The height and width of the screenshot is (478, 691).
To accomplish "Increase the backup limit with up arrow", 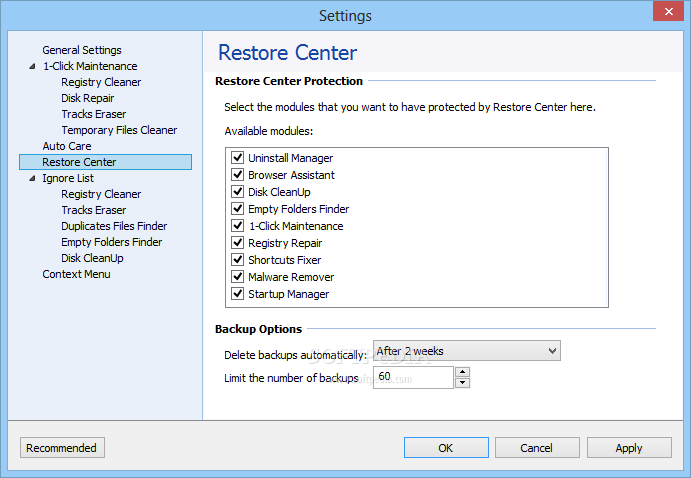I will pyautogui.click(x=462, y=372).
